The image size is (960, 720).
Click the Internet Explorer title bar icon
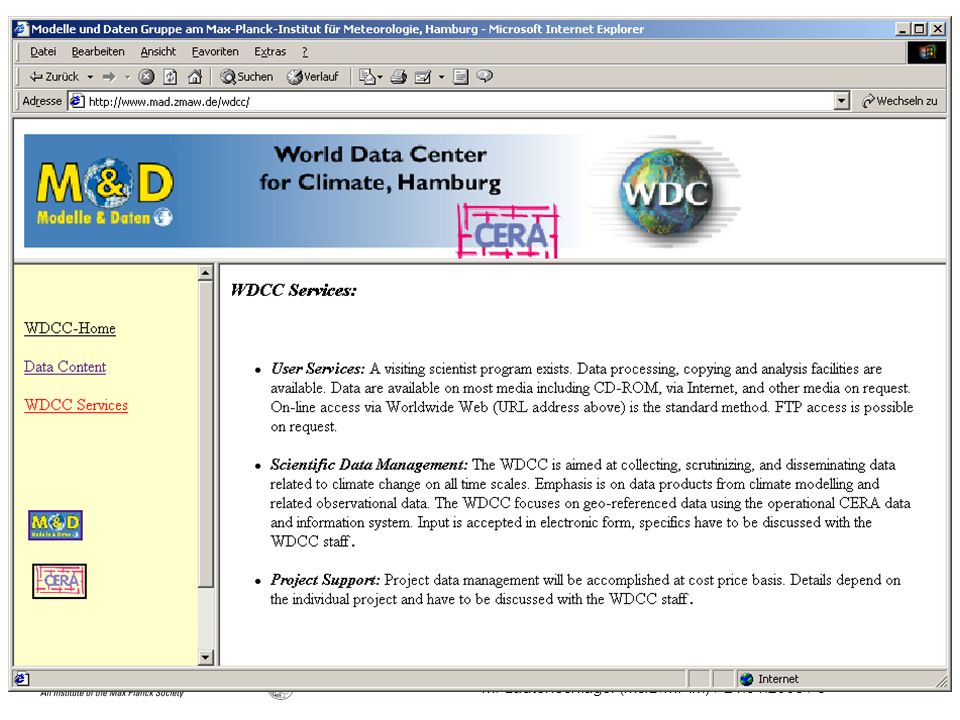pos(21,29)
